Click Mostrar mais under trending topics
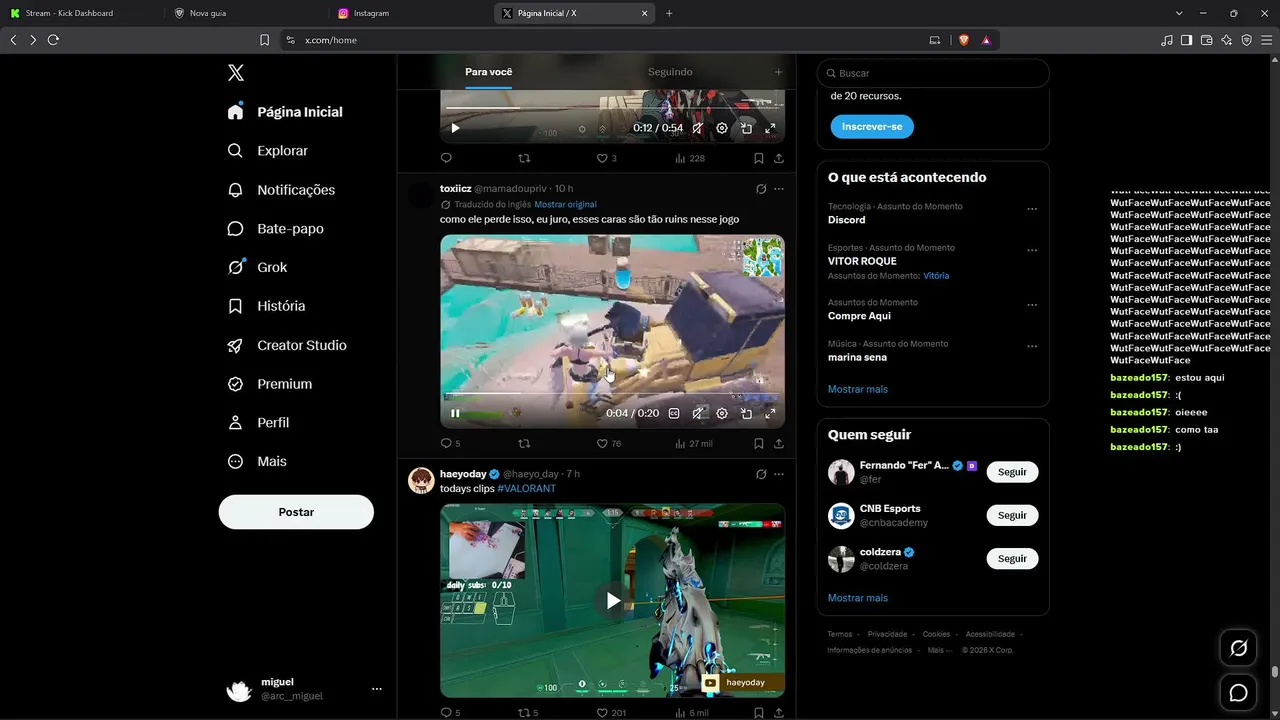 pyautogui.click(x=858, y=389)
